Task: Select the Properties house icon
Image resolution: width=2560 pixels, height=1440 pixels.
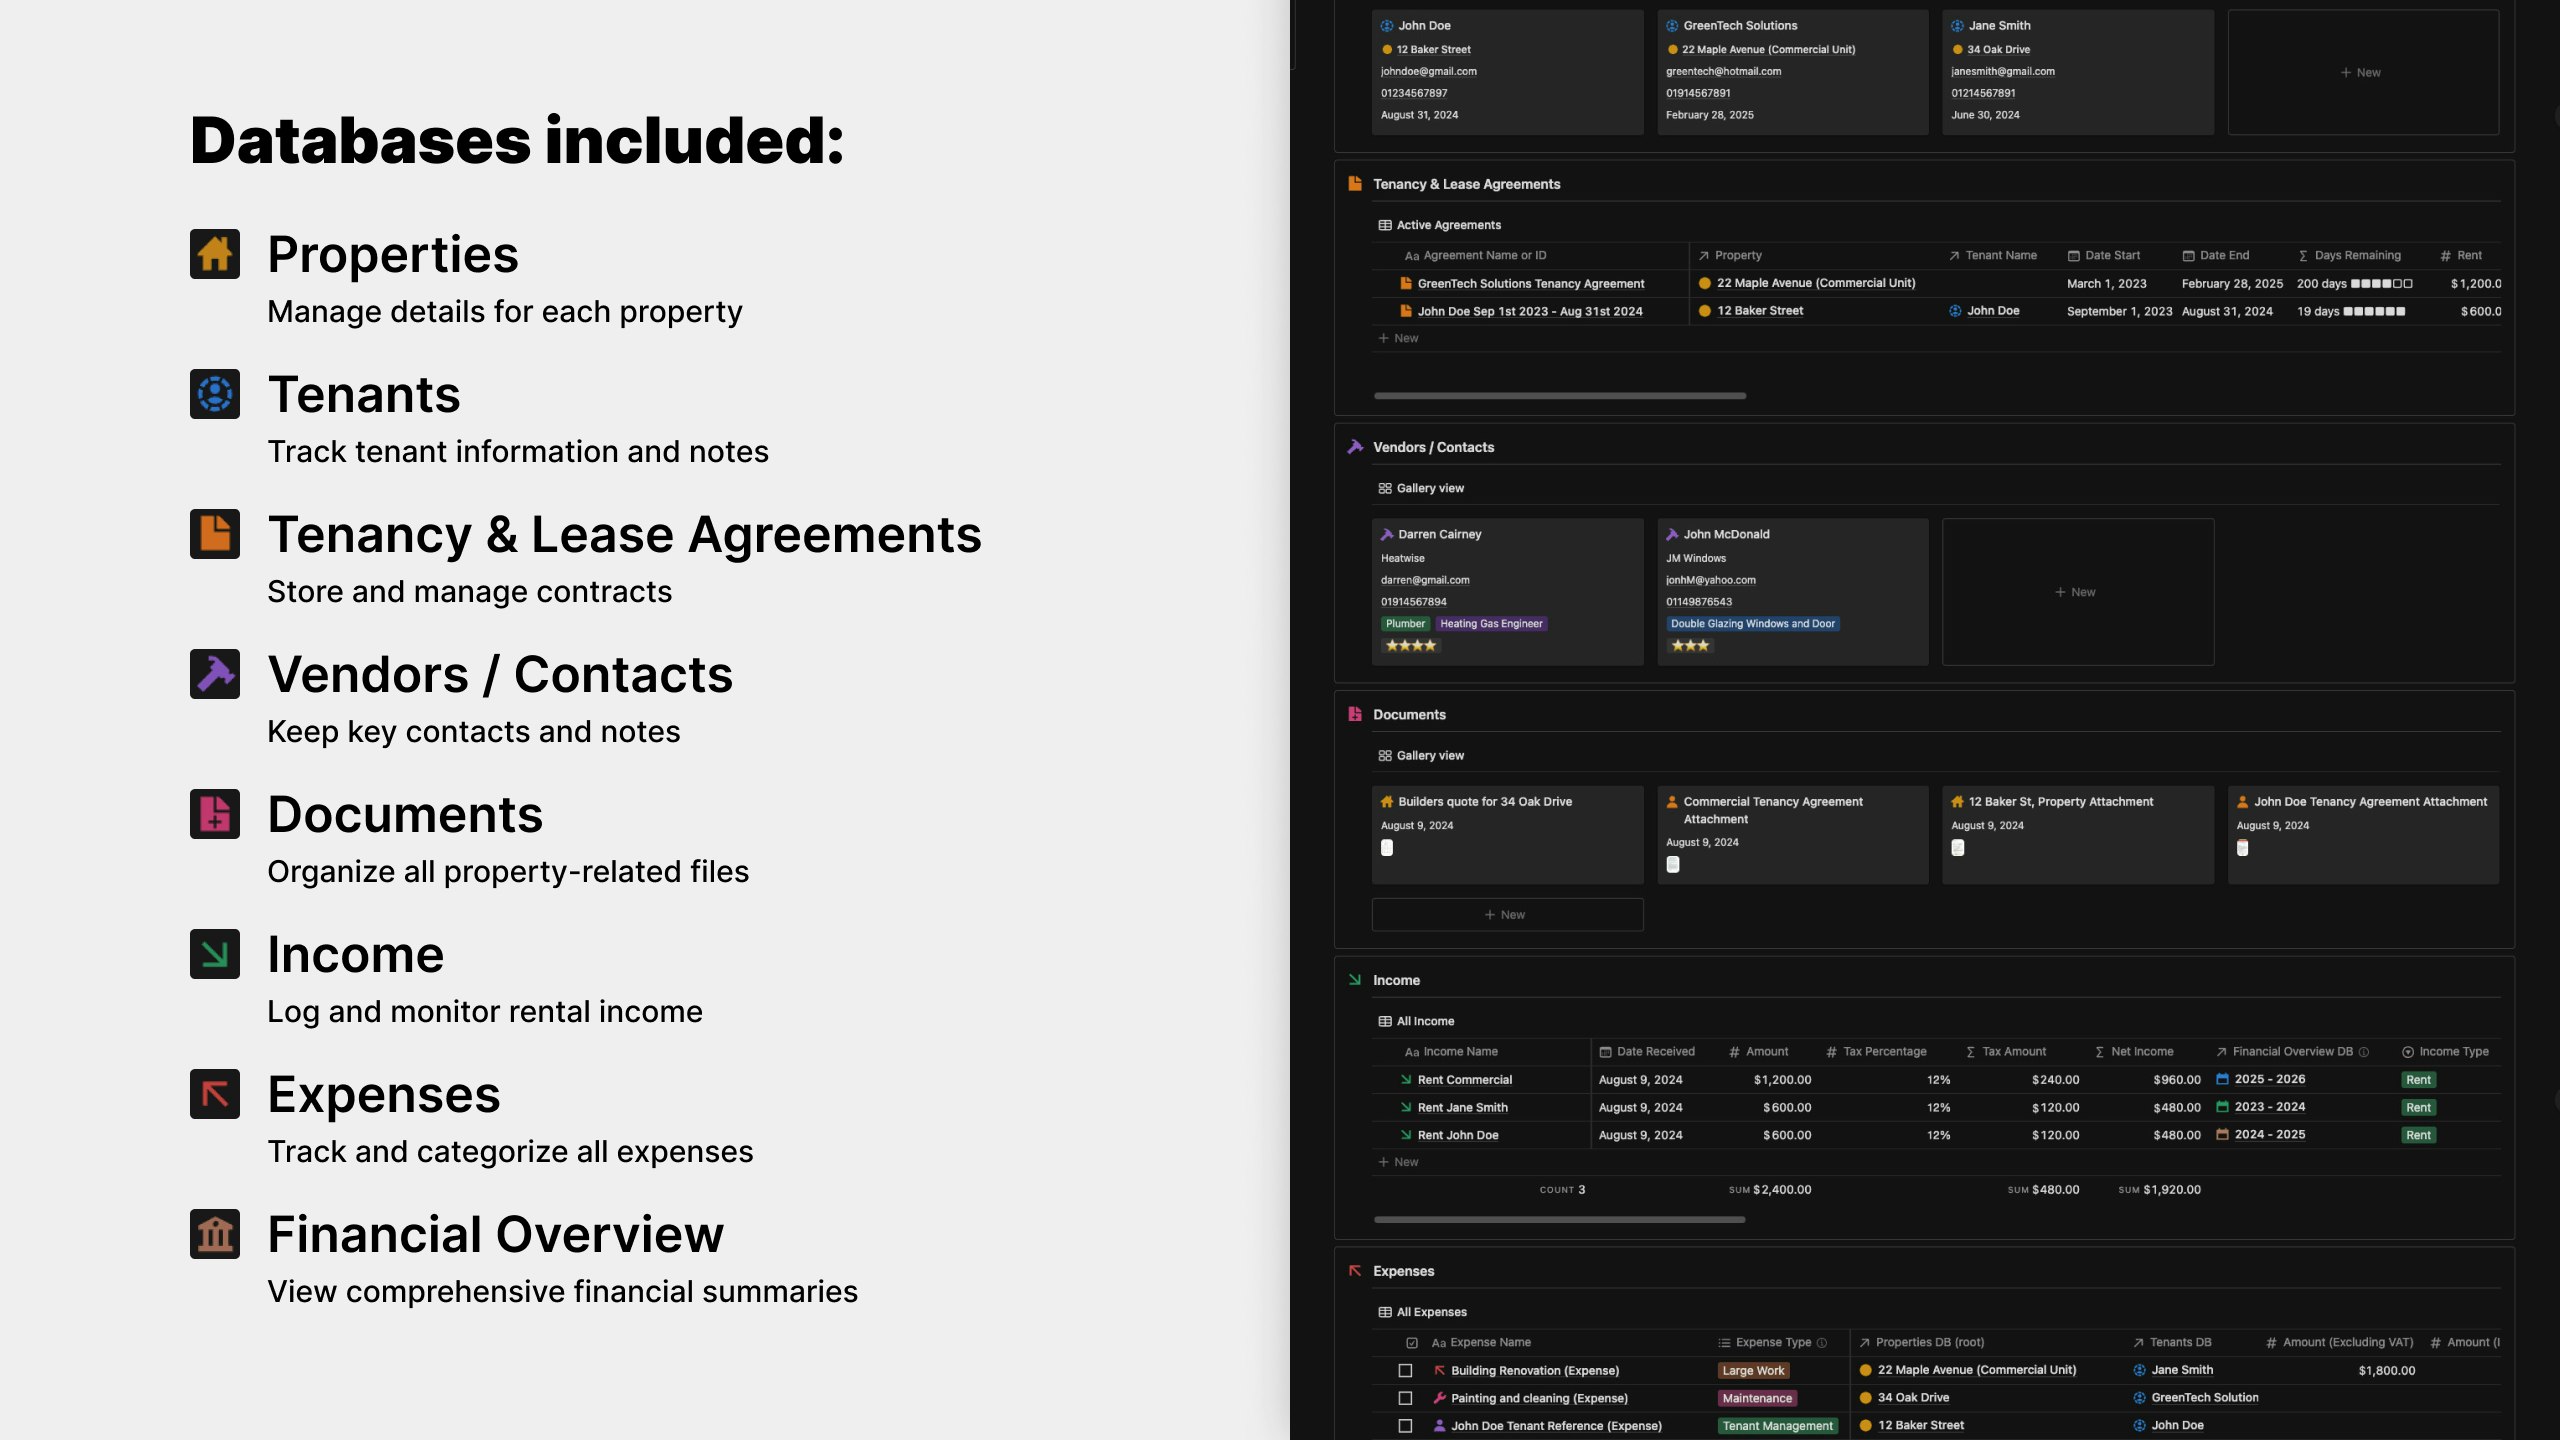Action: (x=215, y=253)
